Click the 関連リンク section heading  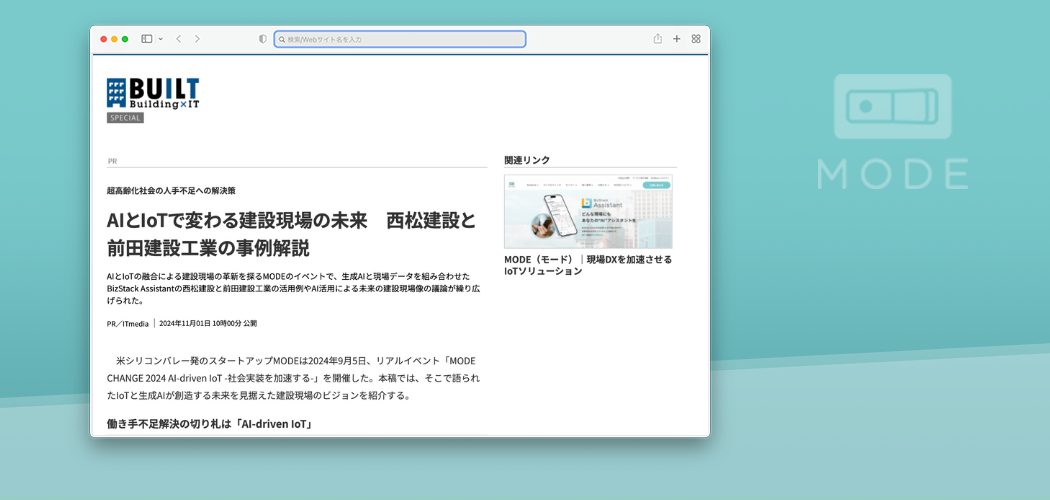[x=527, y=160]
